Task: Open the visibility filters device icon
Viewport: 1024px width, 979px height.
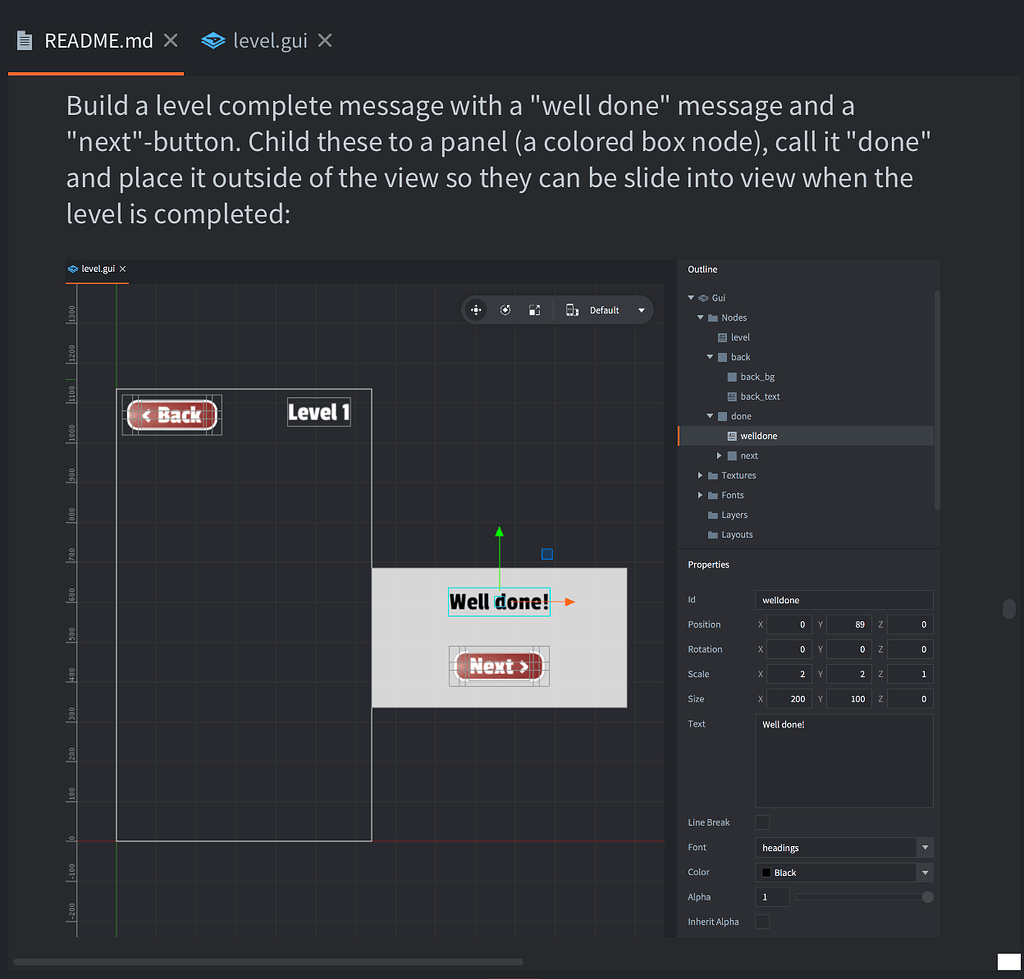Action: (573, 310)
